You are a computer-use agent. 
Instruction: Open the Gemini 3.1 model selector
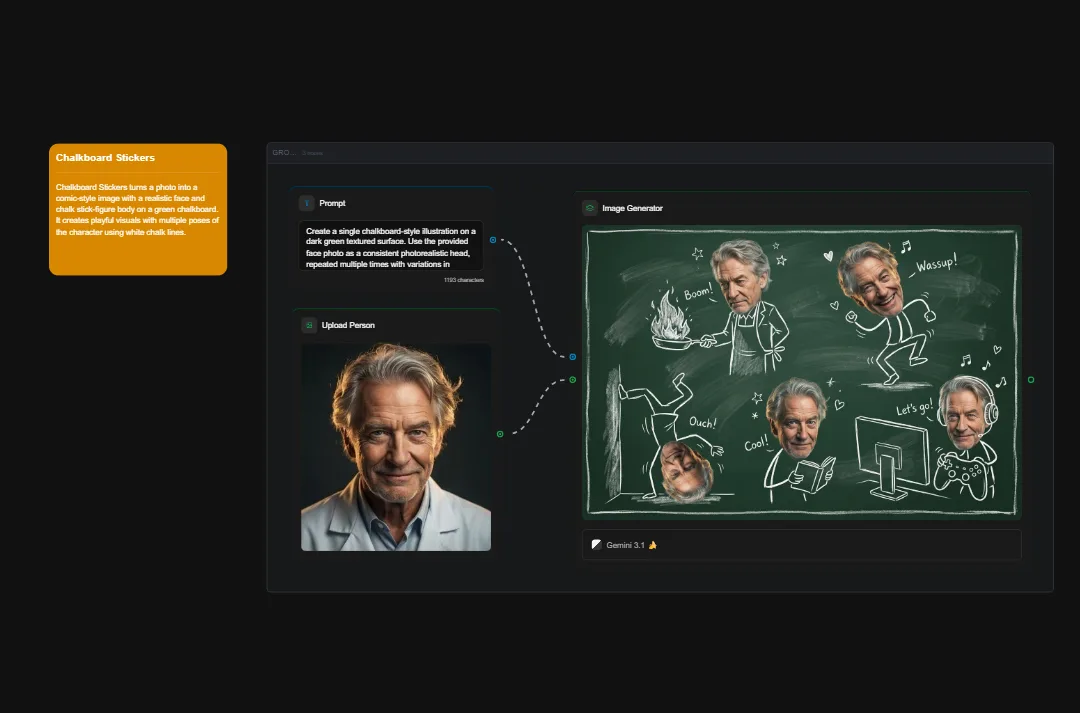(800, 545)
